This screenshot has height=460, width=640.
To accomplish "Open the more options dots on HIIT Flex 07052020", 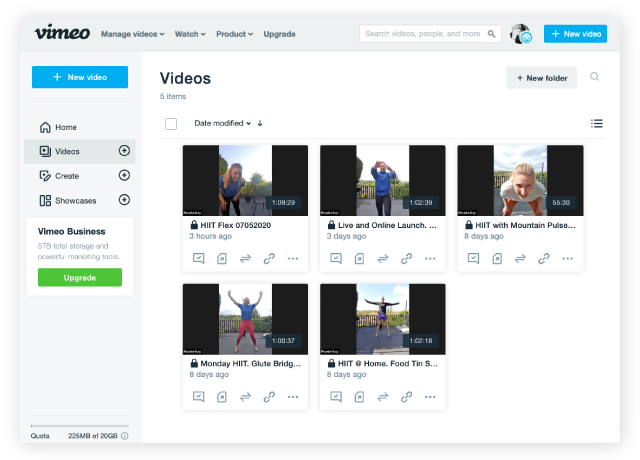I will click(293, 258).
